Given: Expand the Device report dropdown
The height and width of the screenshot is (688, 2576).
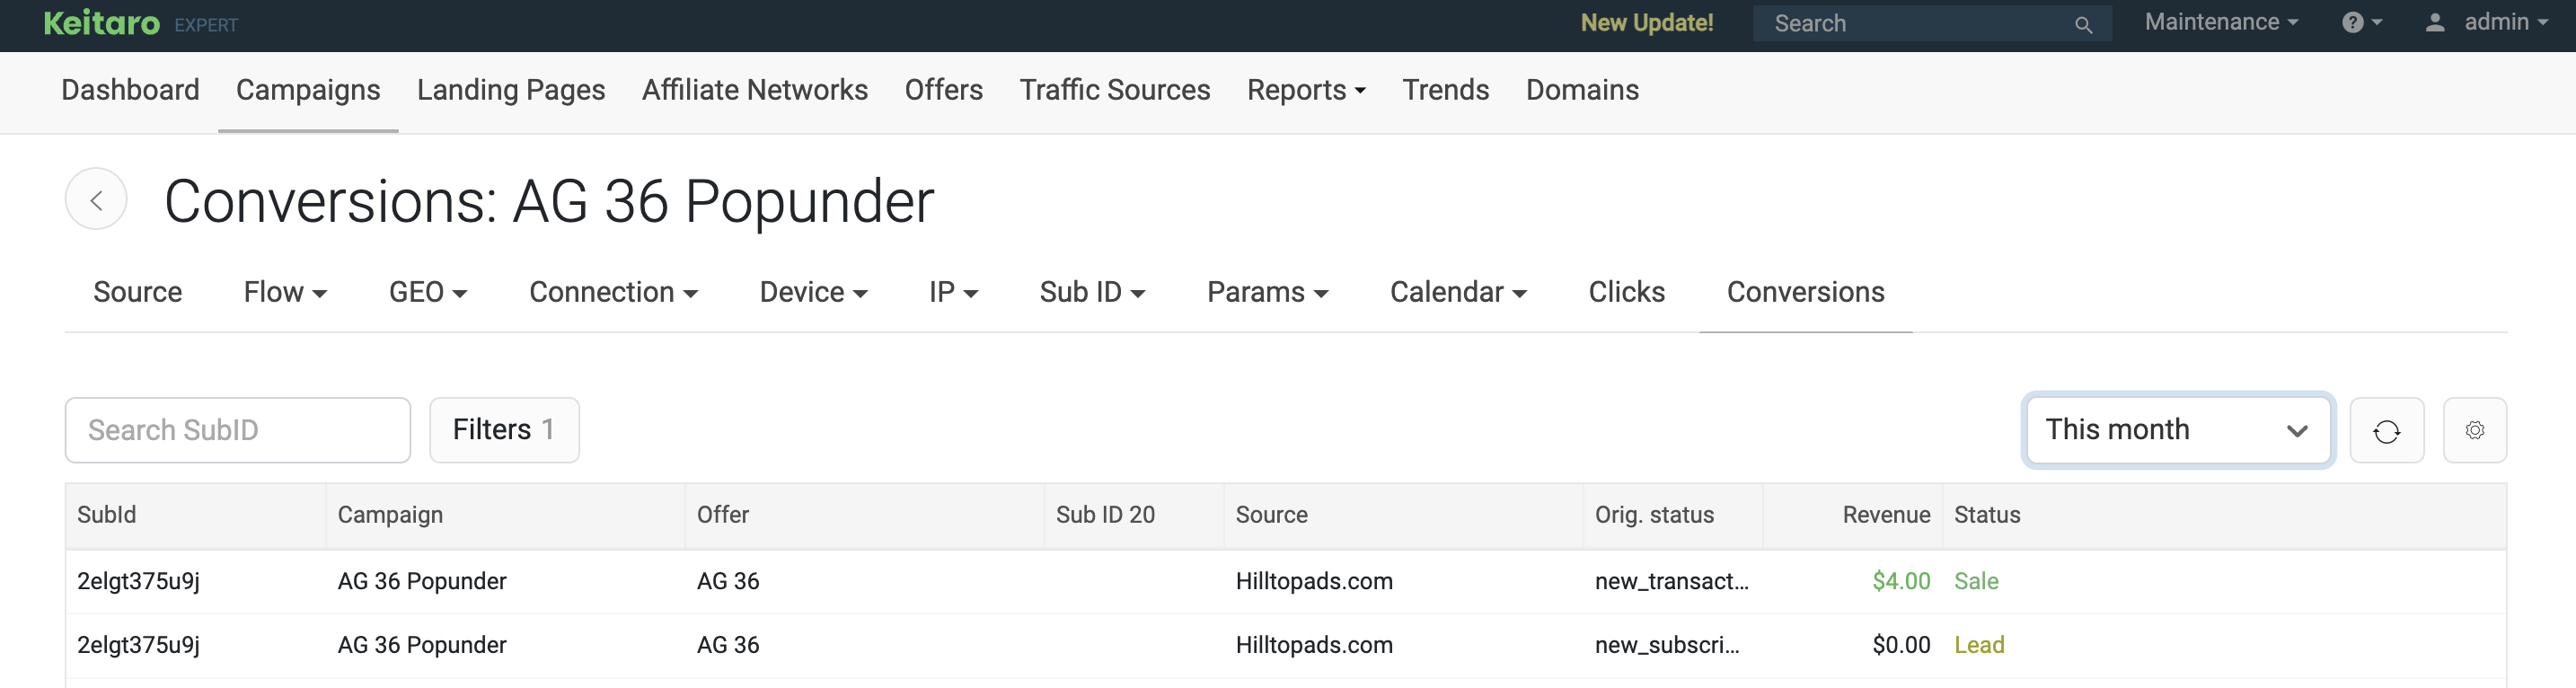Looking at the screenshot, I should click(813, 292).
